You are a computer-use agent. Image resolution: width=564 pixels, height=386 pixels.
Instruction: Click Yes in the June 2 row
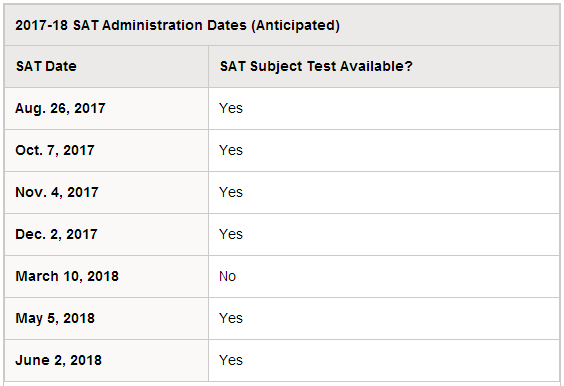click(231, 360)
